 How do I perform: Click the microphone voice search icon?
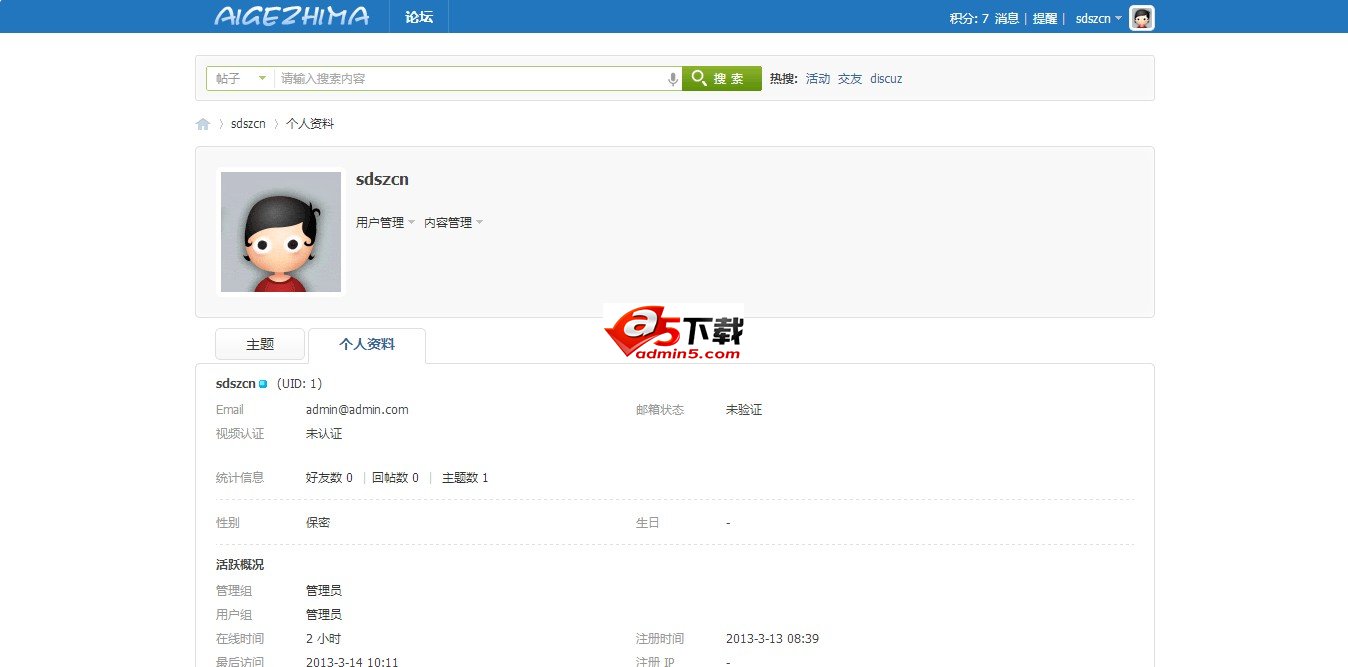[x=673, y=79]
